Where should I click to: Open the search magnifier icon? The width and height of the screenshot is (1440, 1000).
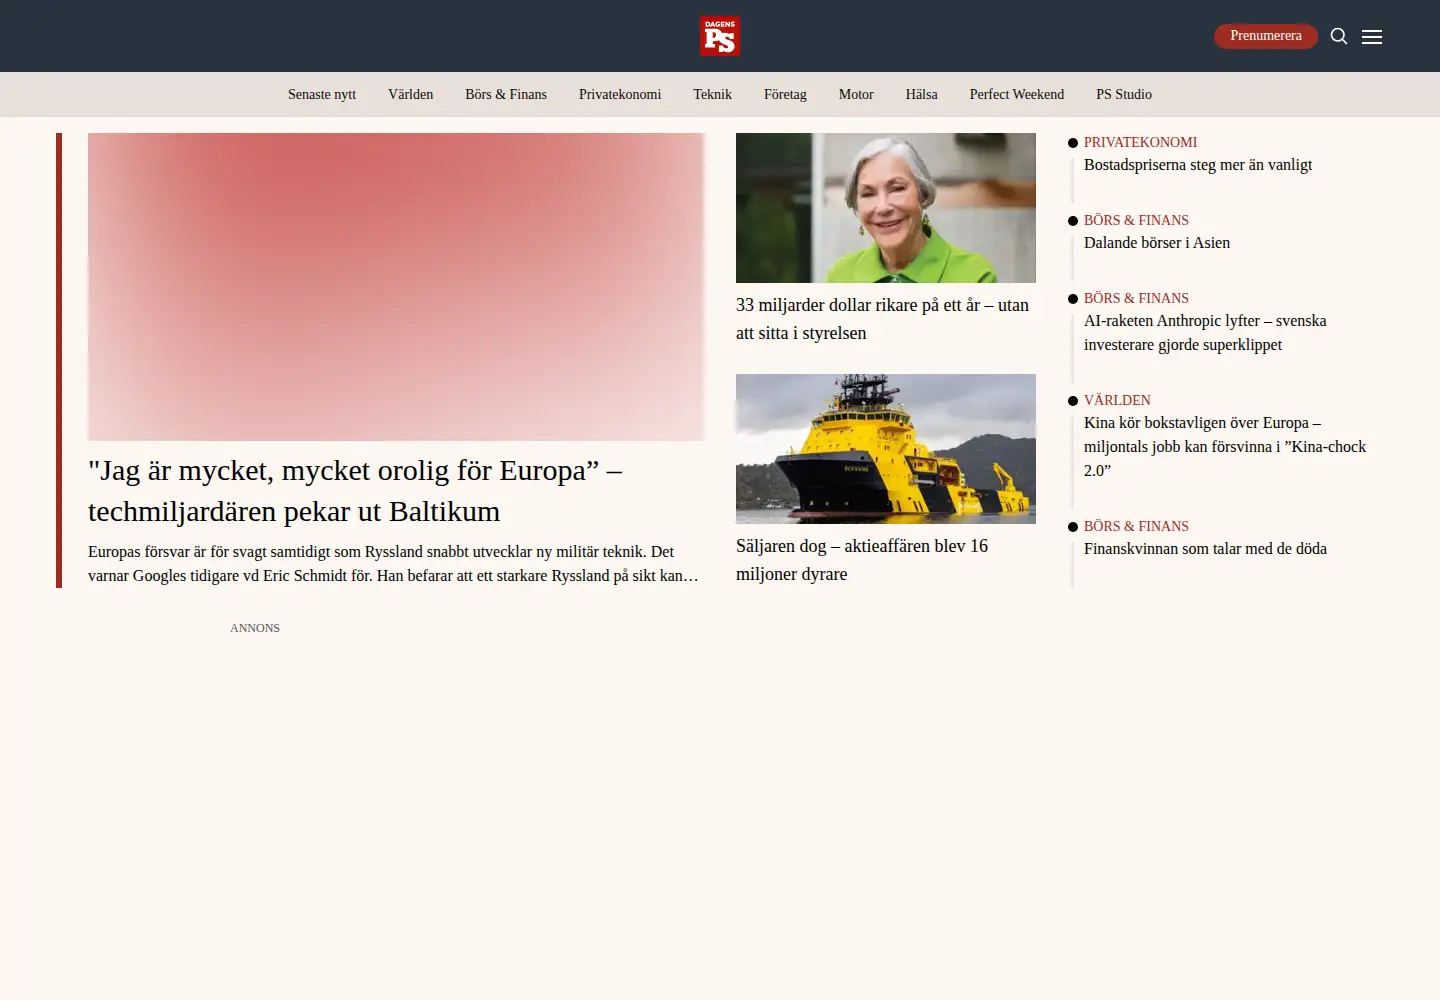pyautogui.click(x=1339, y=36)
